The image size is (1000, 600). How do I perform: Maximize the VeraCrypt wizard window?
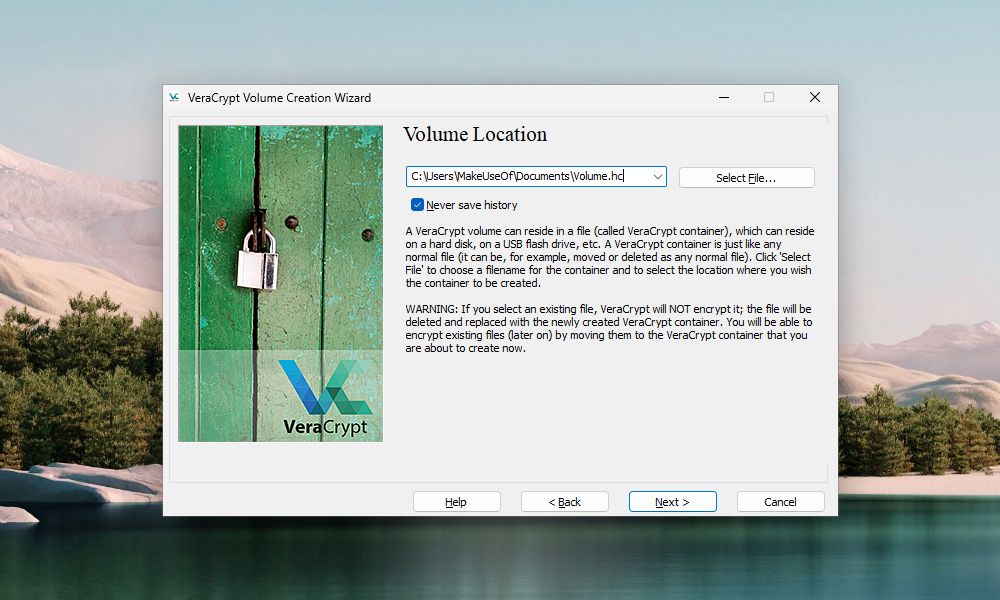pyautogui.click(x=768, y=97)
